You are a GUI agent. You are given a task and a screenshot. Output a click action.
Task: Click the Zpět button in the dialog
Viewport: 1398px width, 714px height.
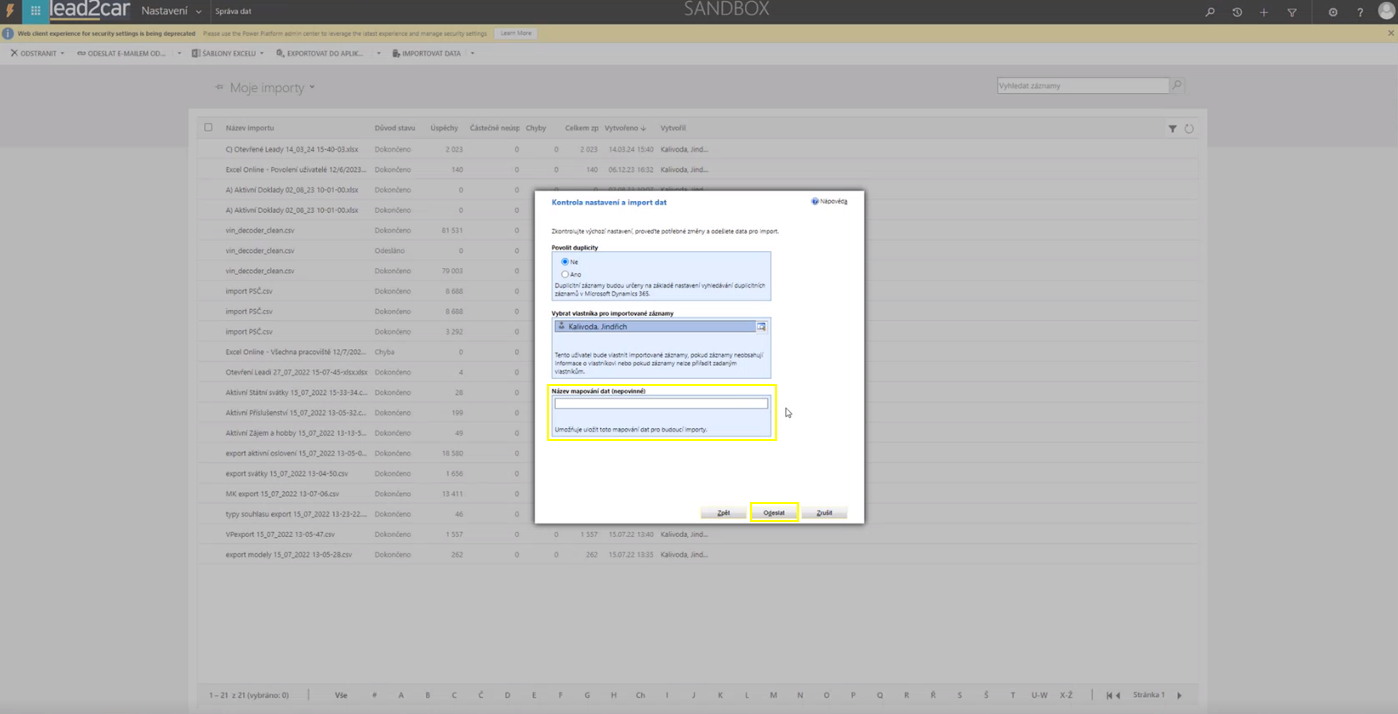(723, 513)
